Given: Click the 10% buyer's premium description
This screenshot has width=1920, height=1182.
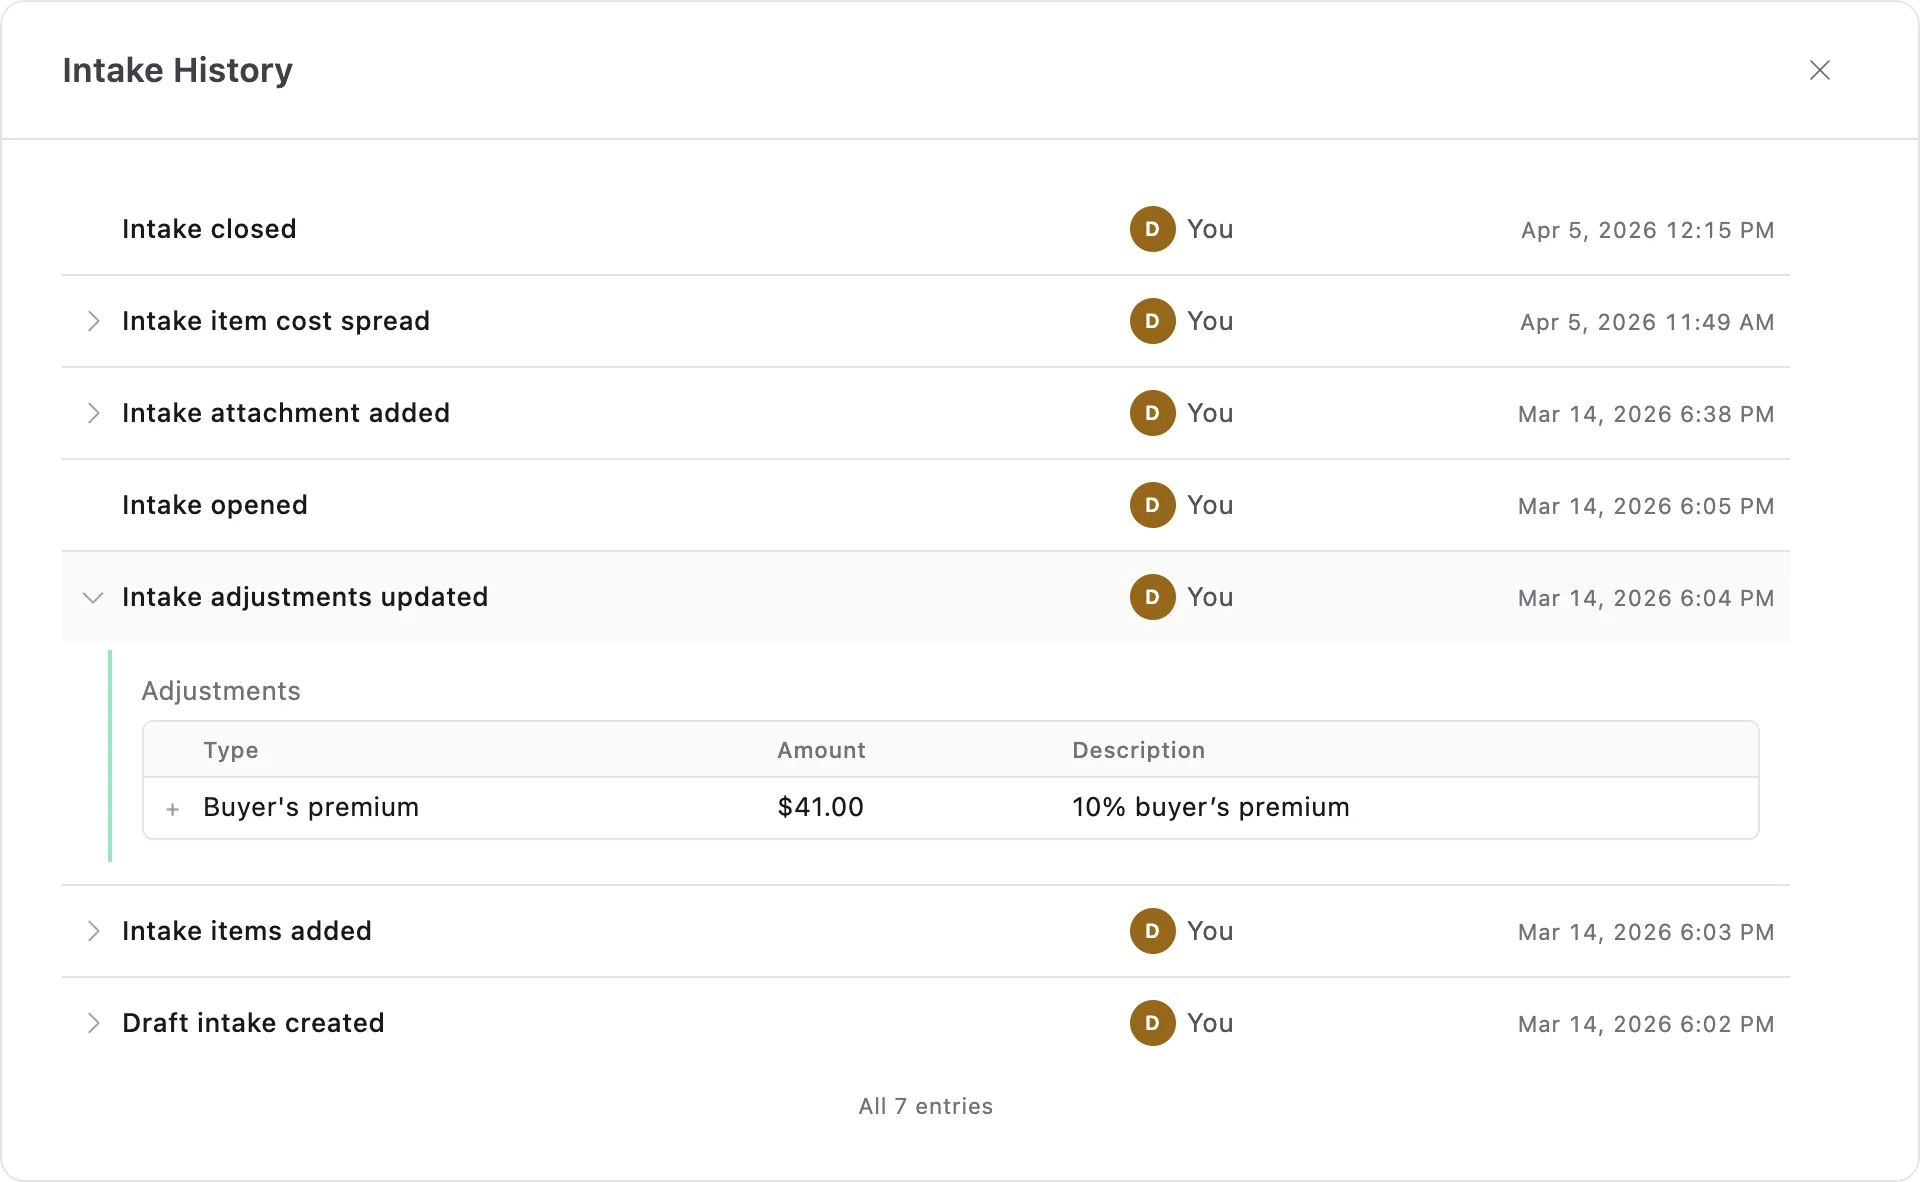Looking at the screenshot, I should pos(1211,807).
